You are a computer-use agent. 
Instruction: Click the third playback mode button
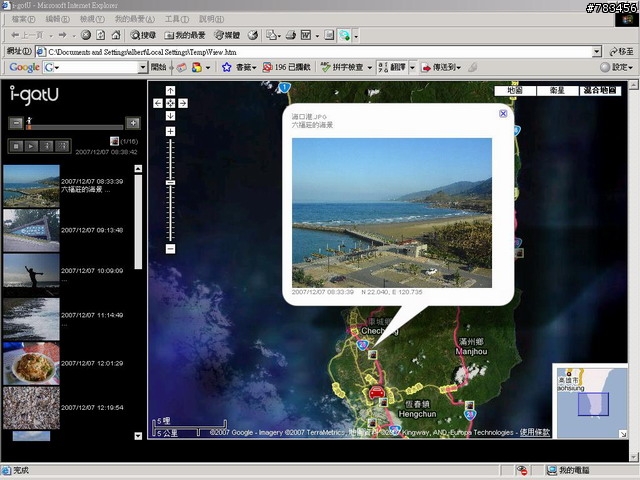pyautogui.click(x=47, y=146)
